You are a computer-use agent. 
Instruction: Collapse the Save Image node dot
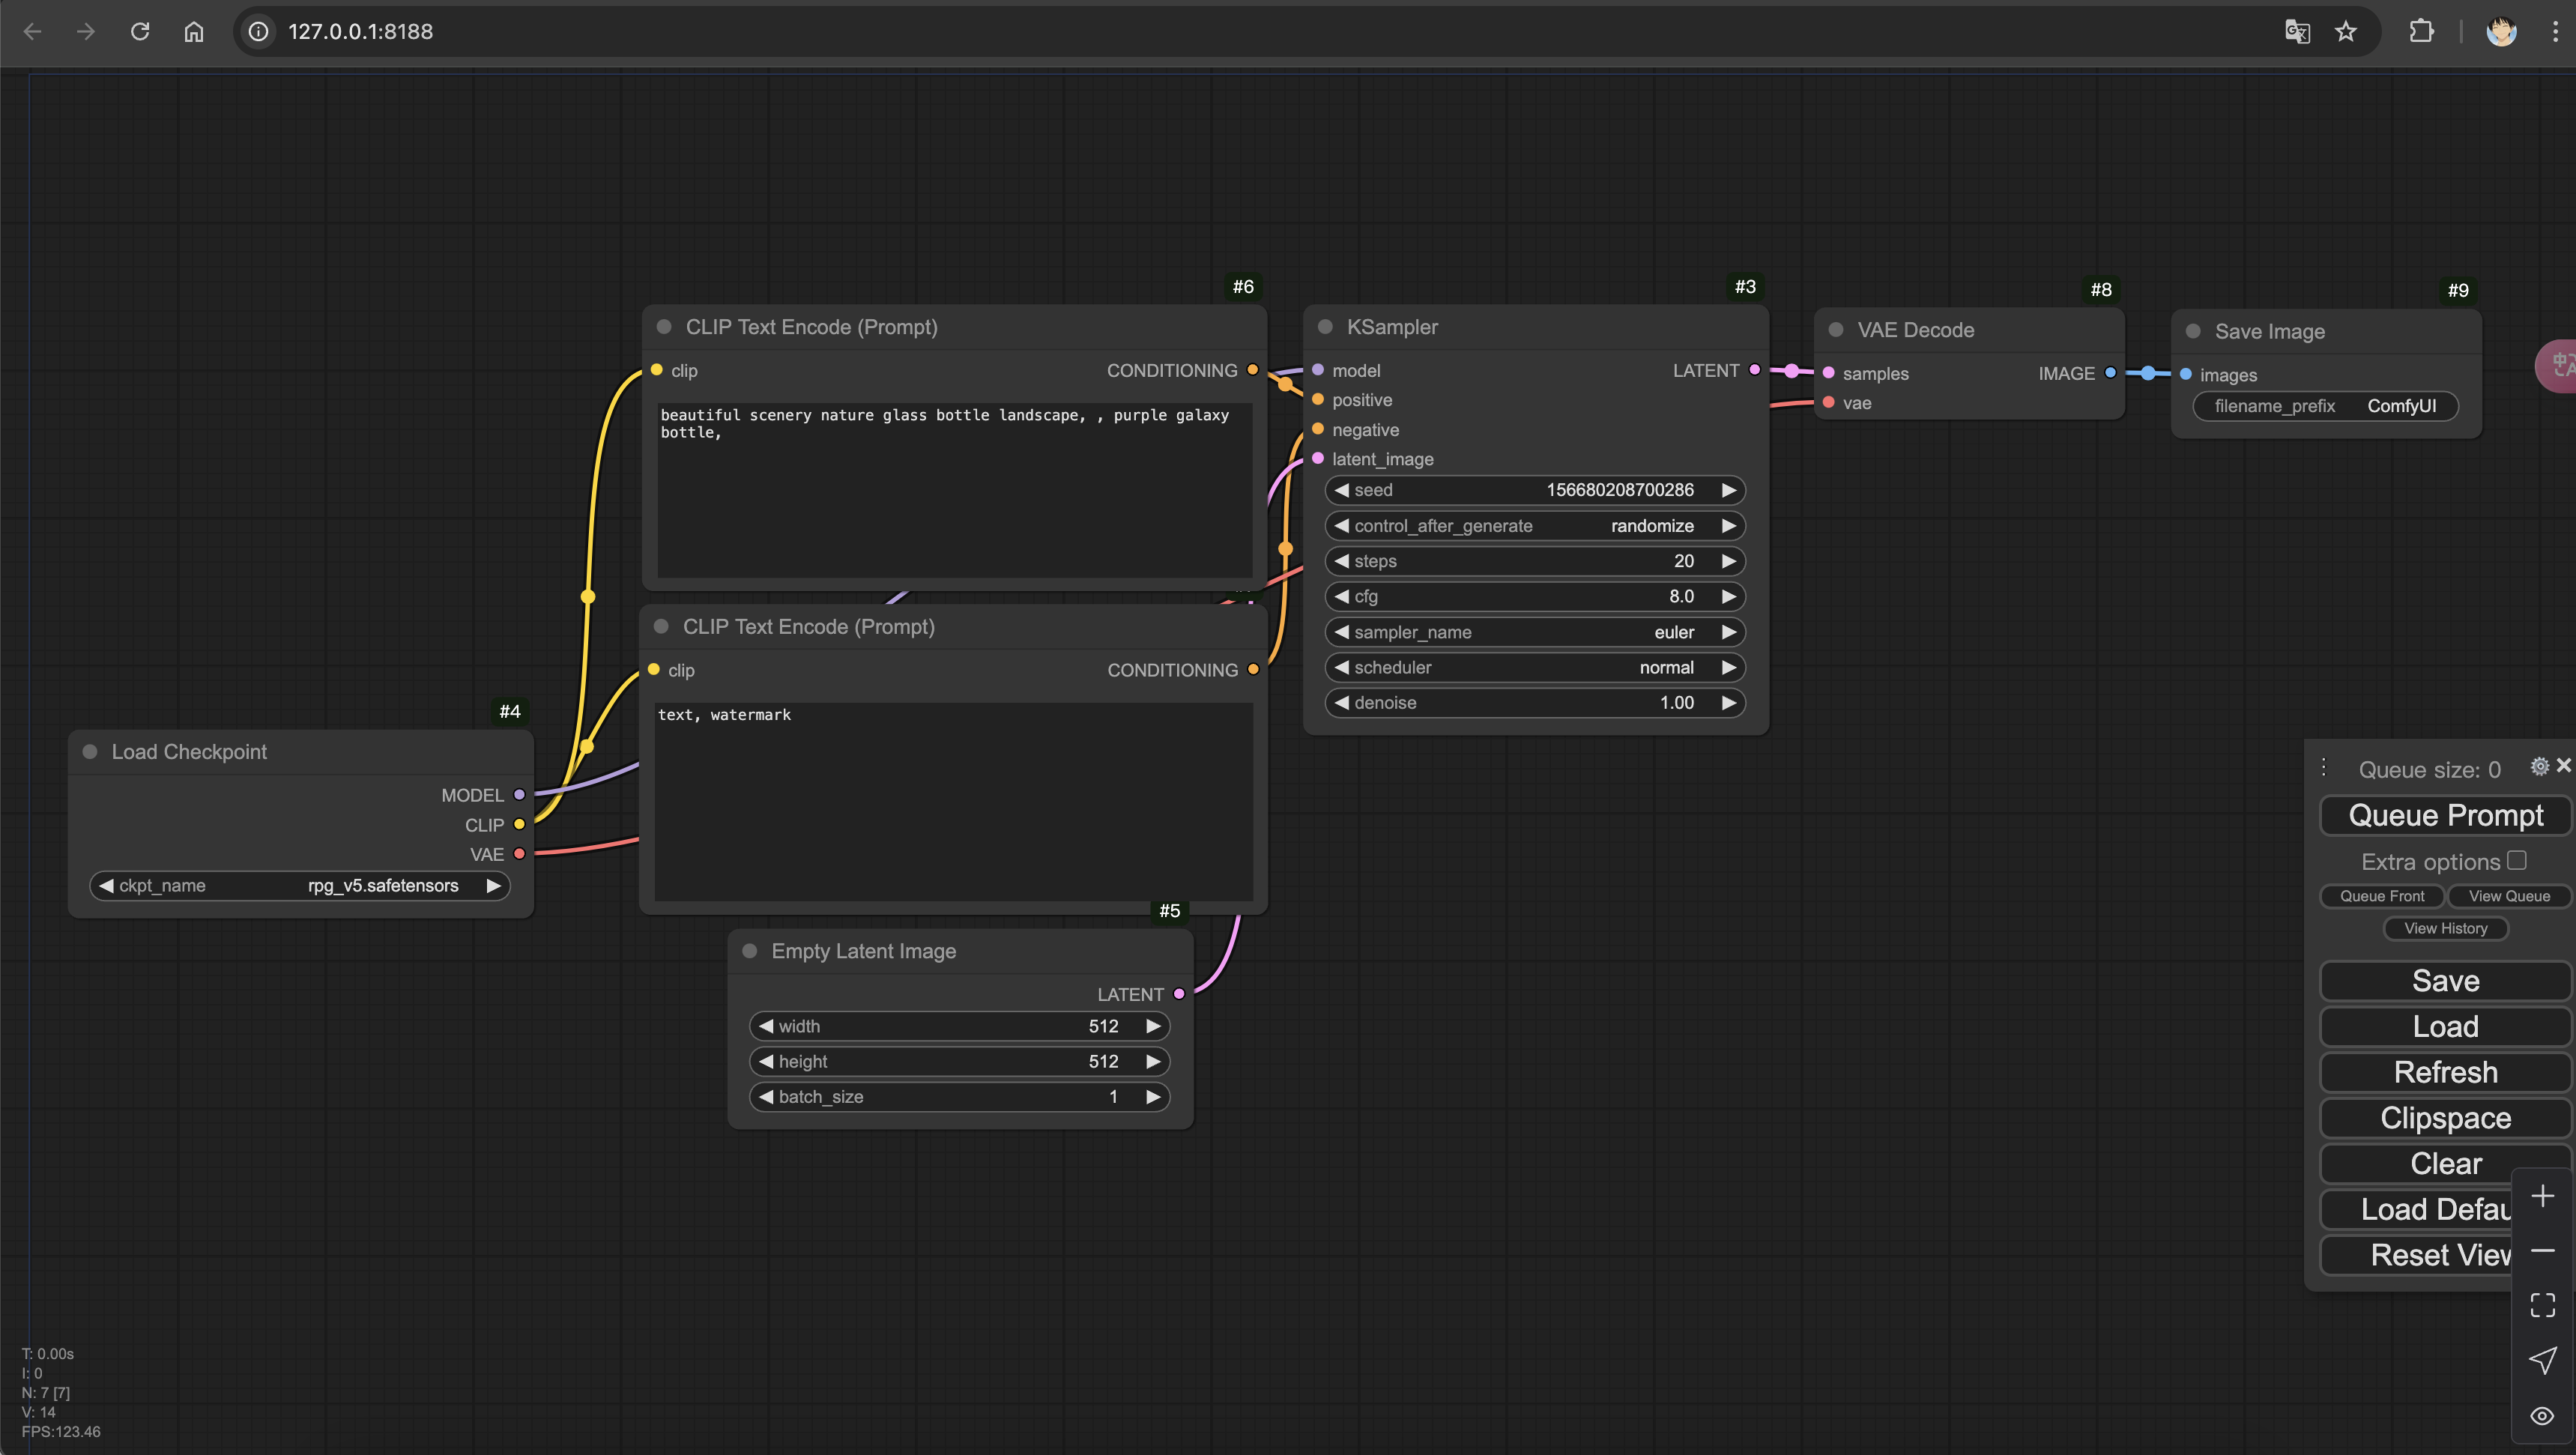click(x=2193, y=331)
